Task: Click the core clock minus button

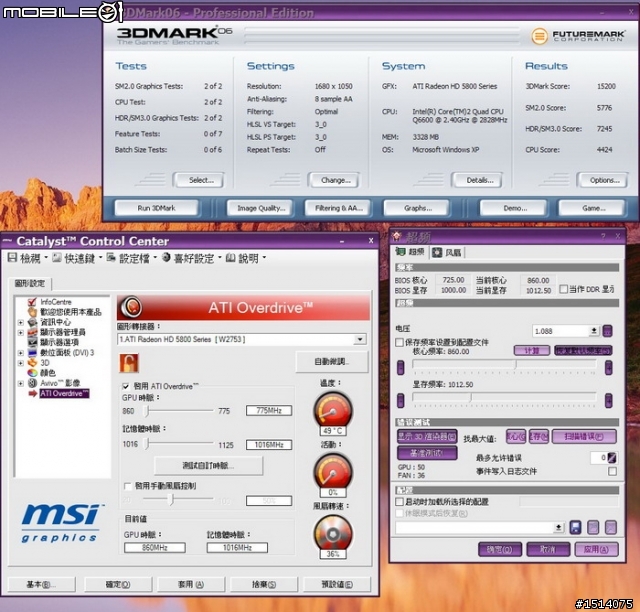Action: click(400, 367)
